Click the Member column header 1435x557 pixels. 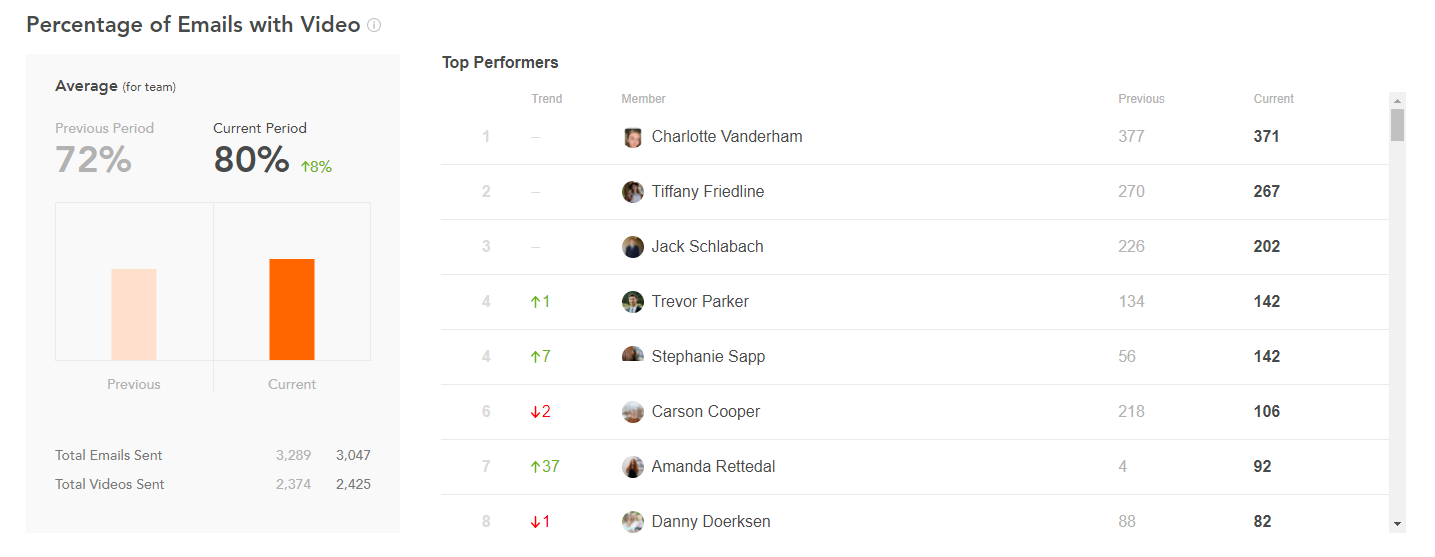643,99
